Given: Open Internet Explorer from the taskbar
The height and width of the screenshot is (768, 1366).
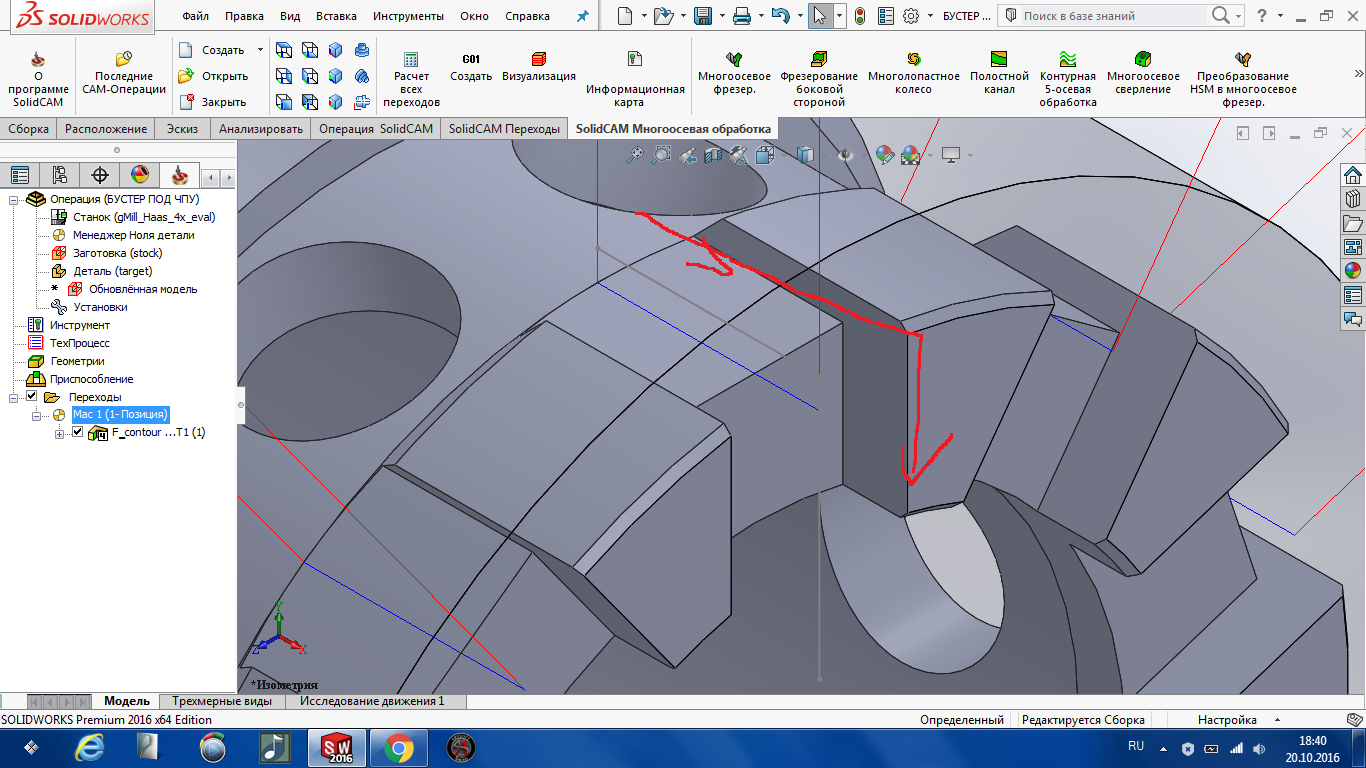Looking at the screenshot, I should point(90,747).
